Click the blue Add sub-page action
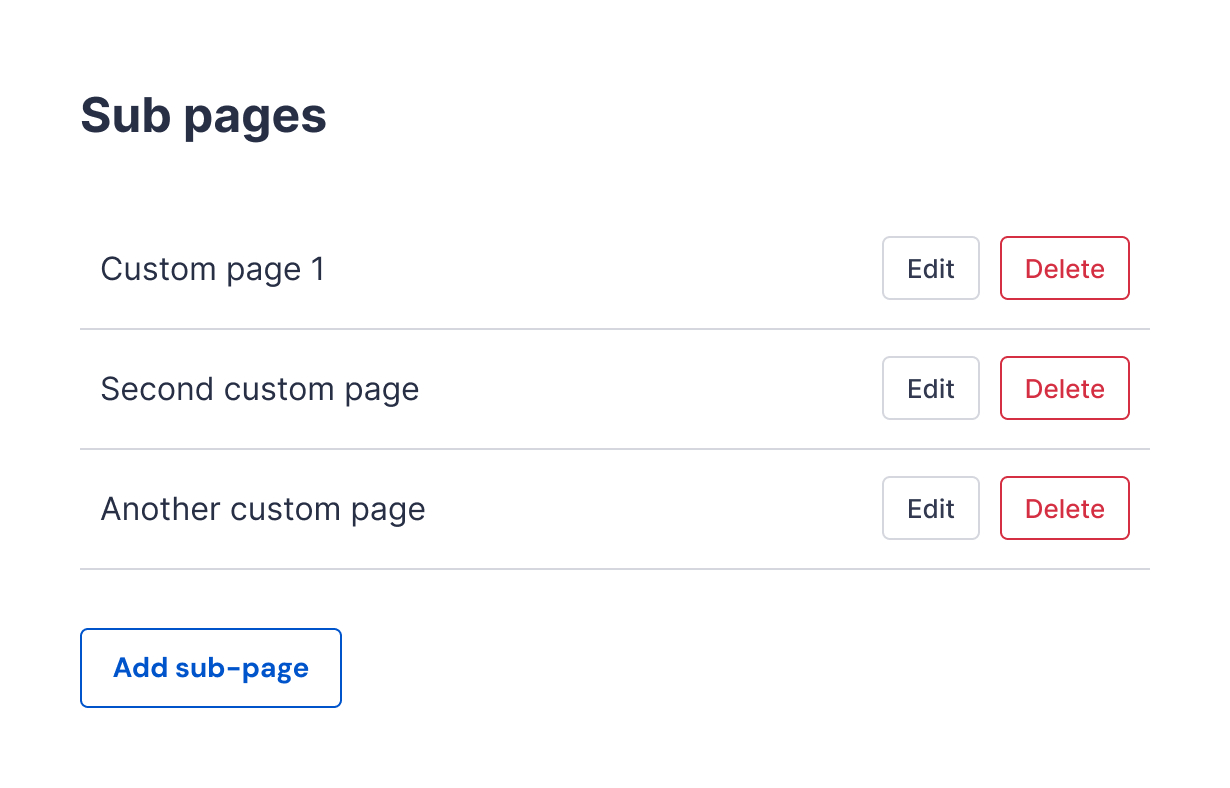The image size is (1230, 788). pos(210,667)
